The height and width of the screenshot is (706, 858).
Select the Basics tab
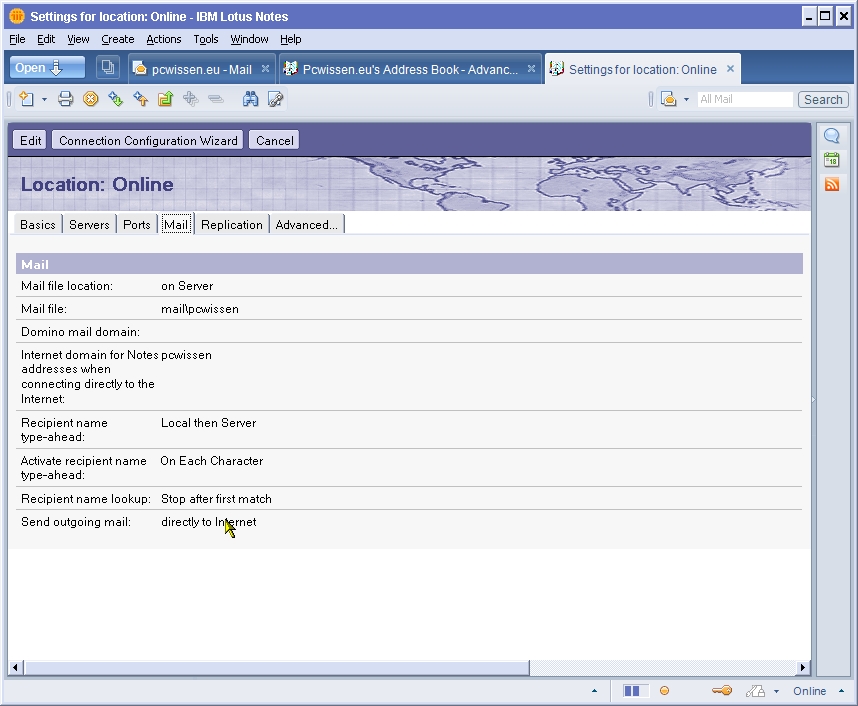pos(38,224)
